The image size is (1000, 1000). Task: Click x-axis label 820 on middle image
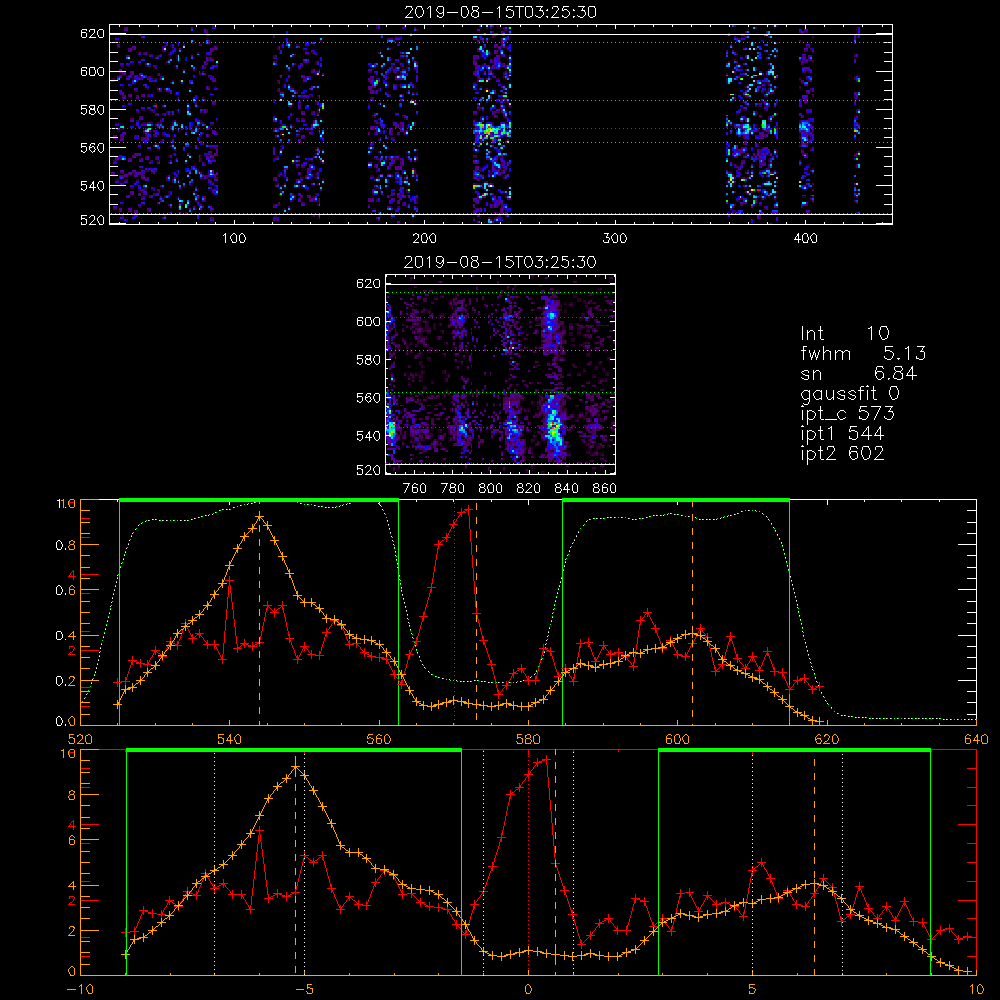pos(529,489)
